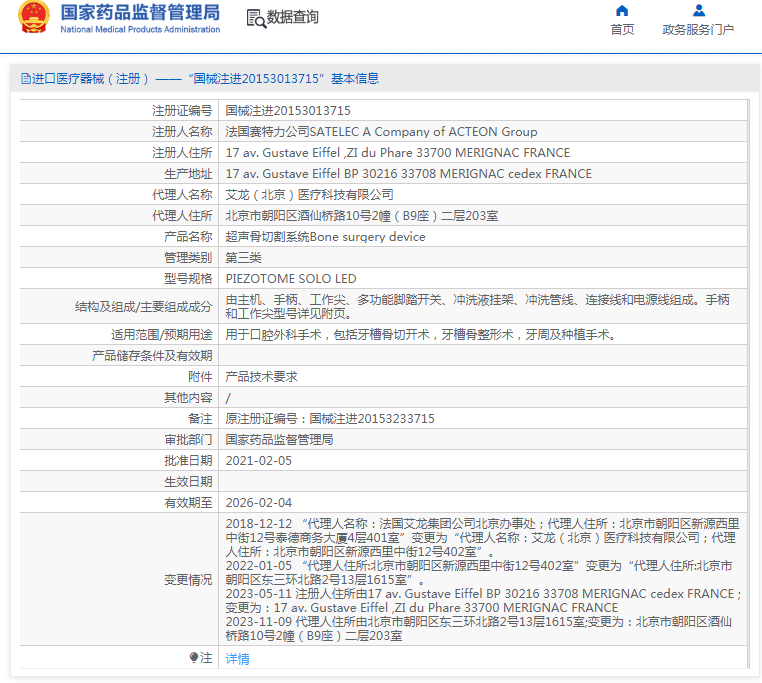The width and height of the screenshot is (762, 683).
Task: Select the 2022-01-05 change record entry
Action: coord(479,573)
